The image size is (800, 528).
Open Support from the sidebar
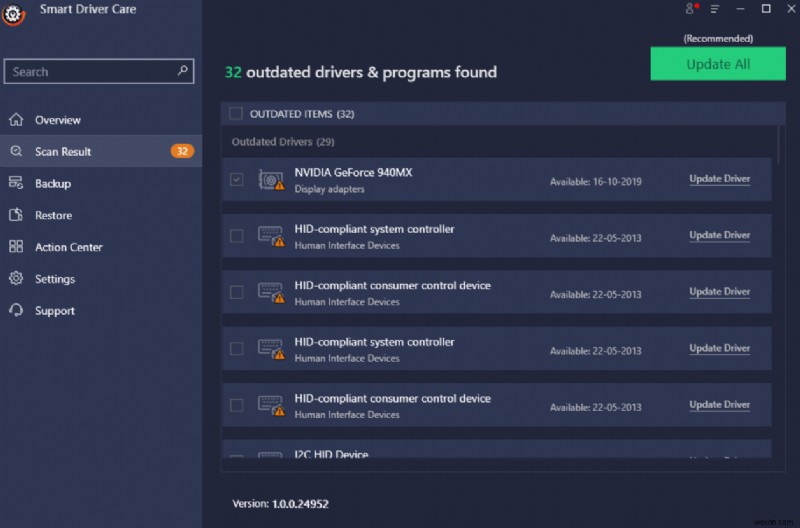[101, 310]
